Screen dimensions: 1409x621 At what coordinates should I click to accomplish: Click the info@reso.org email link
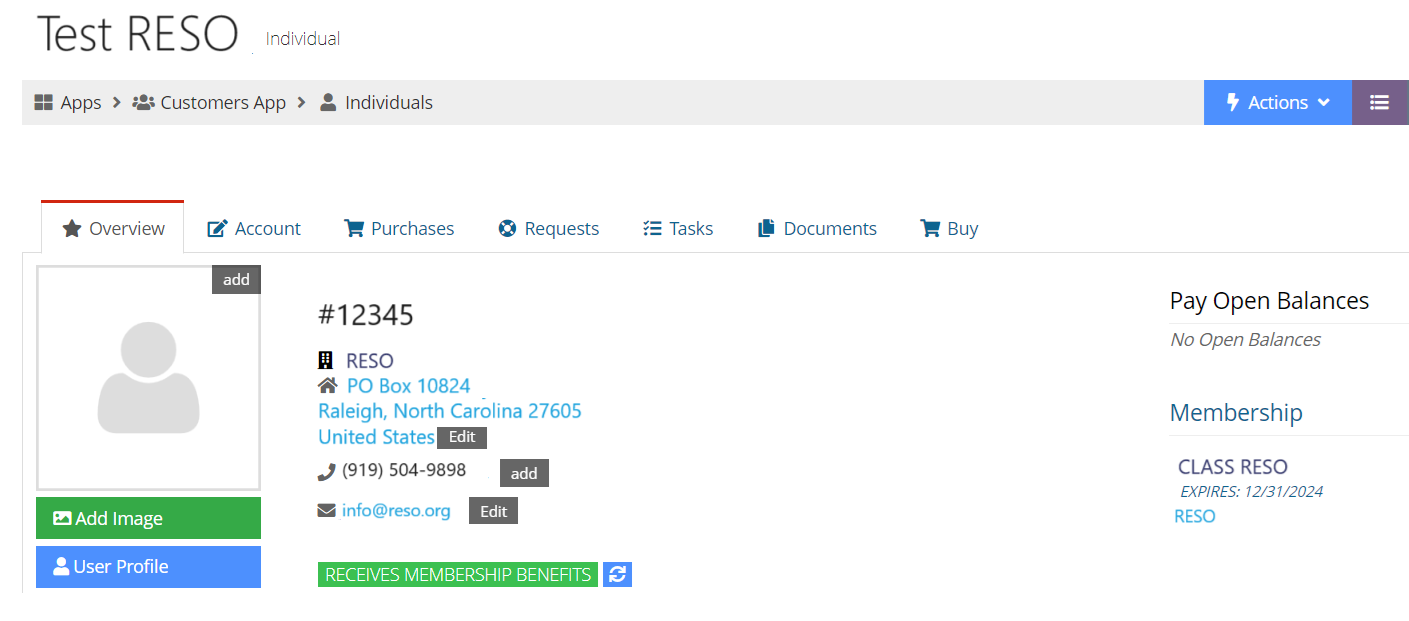(396, 511)
